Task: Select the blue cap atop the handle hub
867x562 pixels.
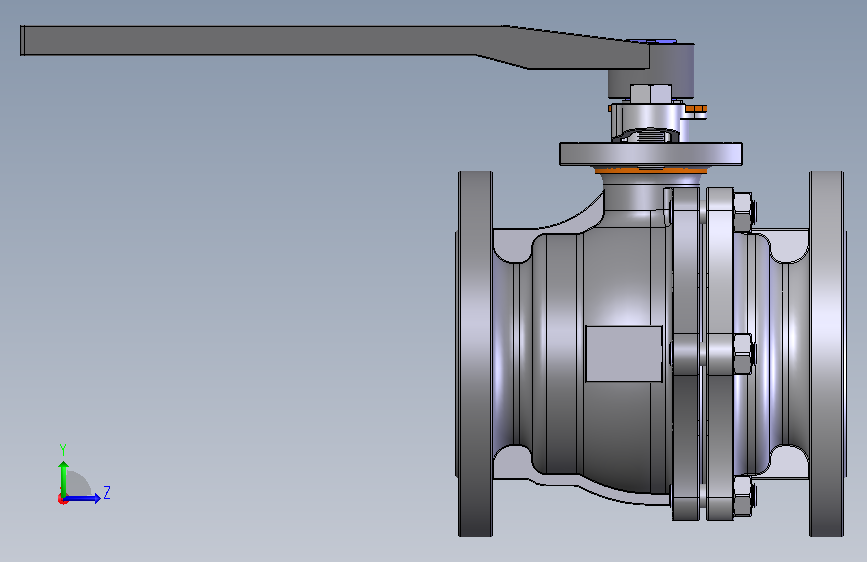Action: click(651, 41)
